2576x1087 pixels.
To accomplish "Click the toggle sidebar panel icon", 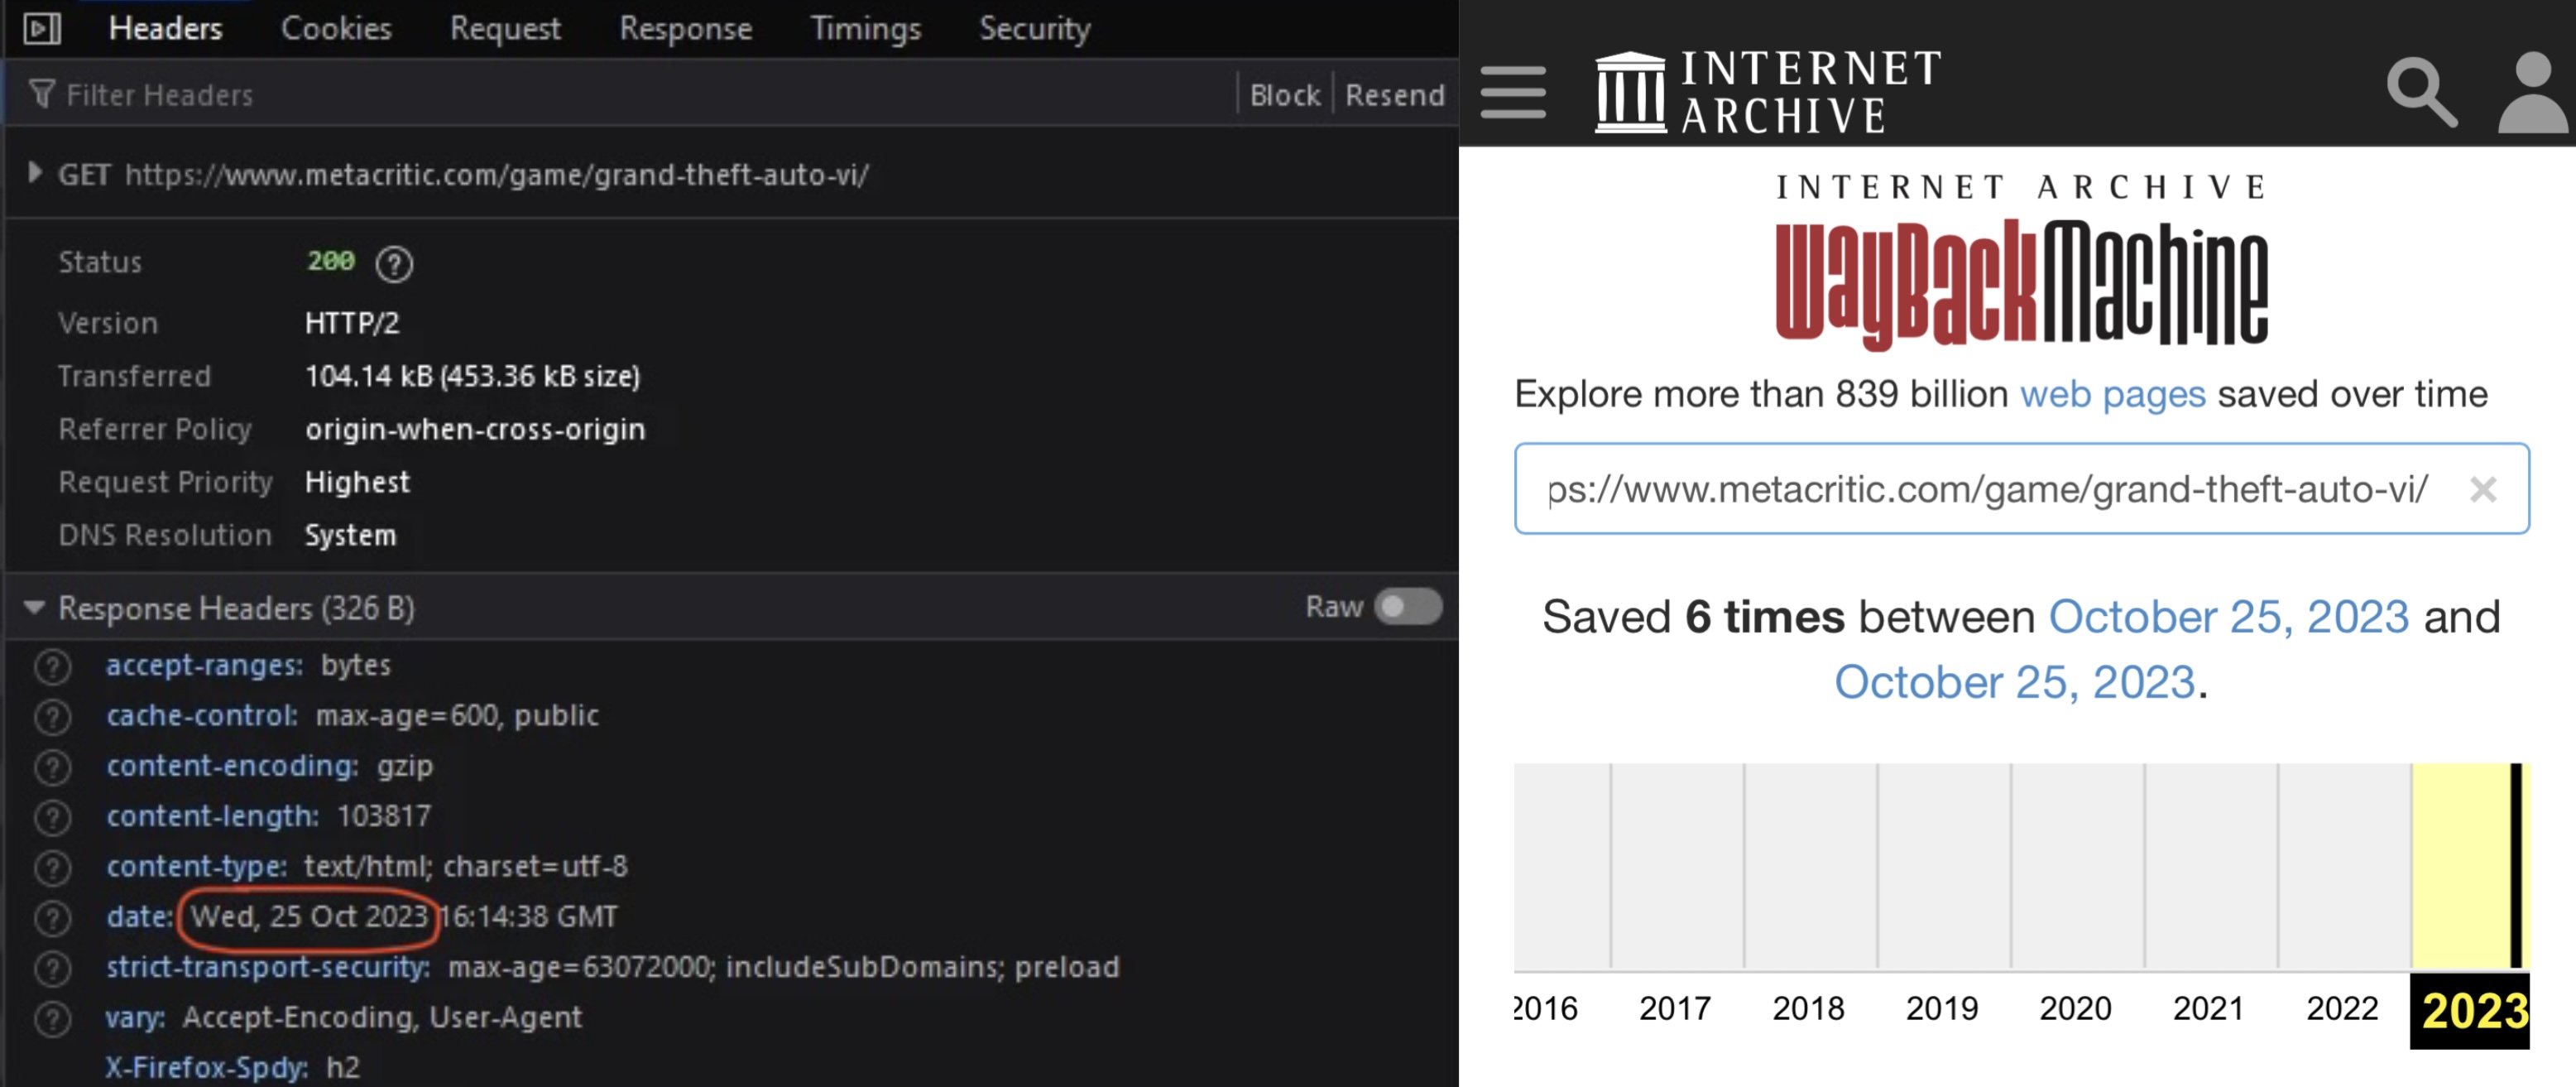I will point(42,28).
